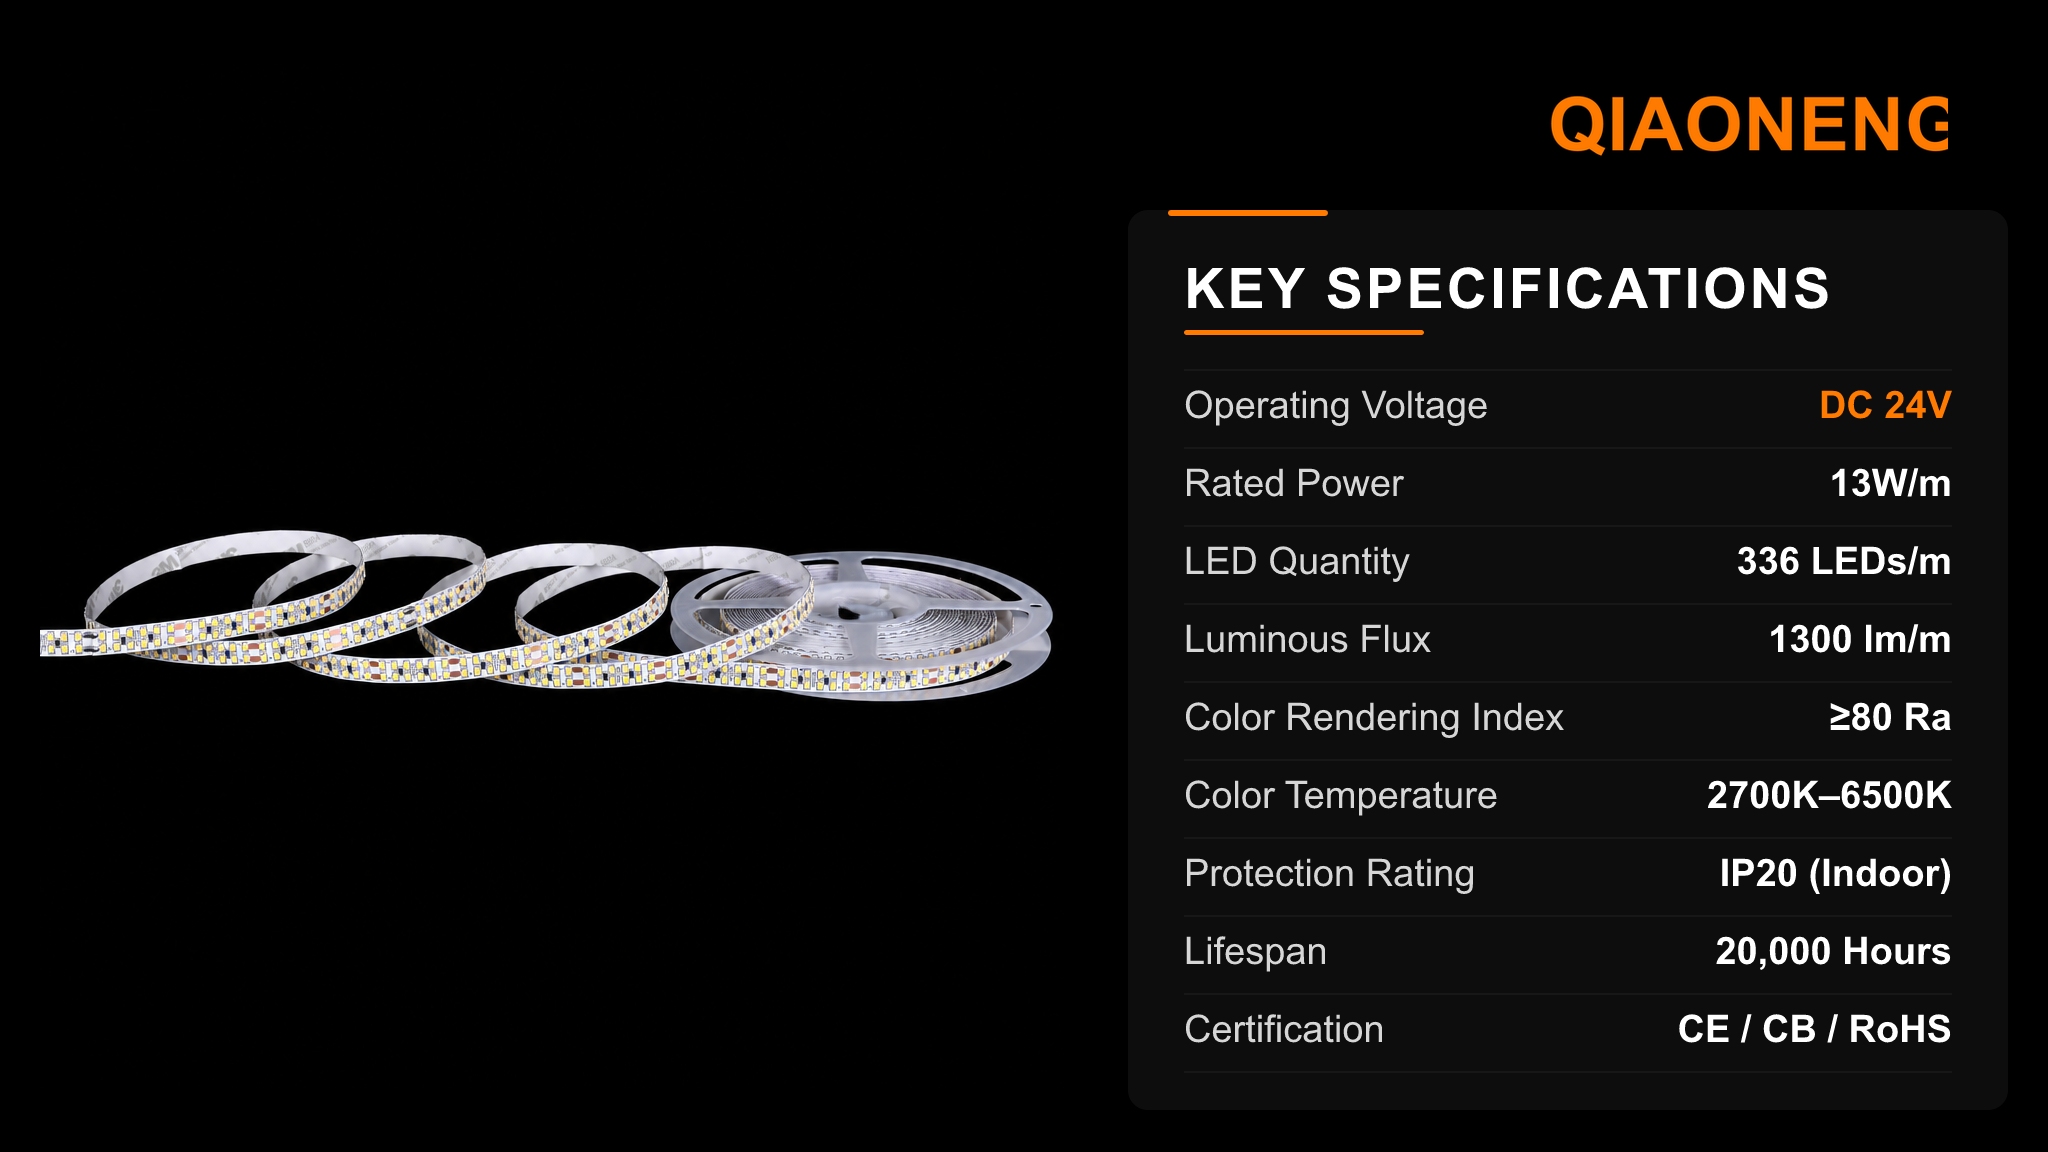Image resolution: width=2048 pixels, height=1152 pixels.
Task: Select the 336 LEDs/m value
Action: pyautogui.click(x=1843, y=561)
